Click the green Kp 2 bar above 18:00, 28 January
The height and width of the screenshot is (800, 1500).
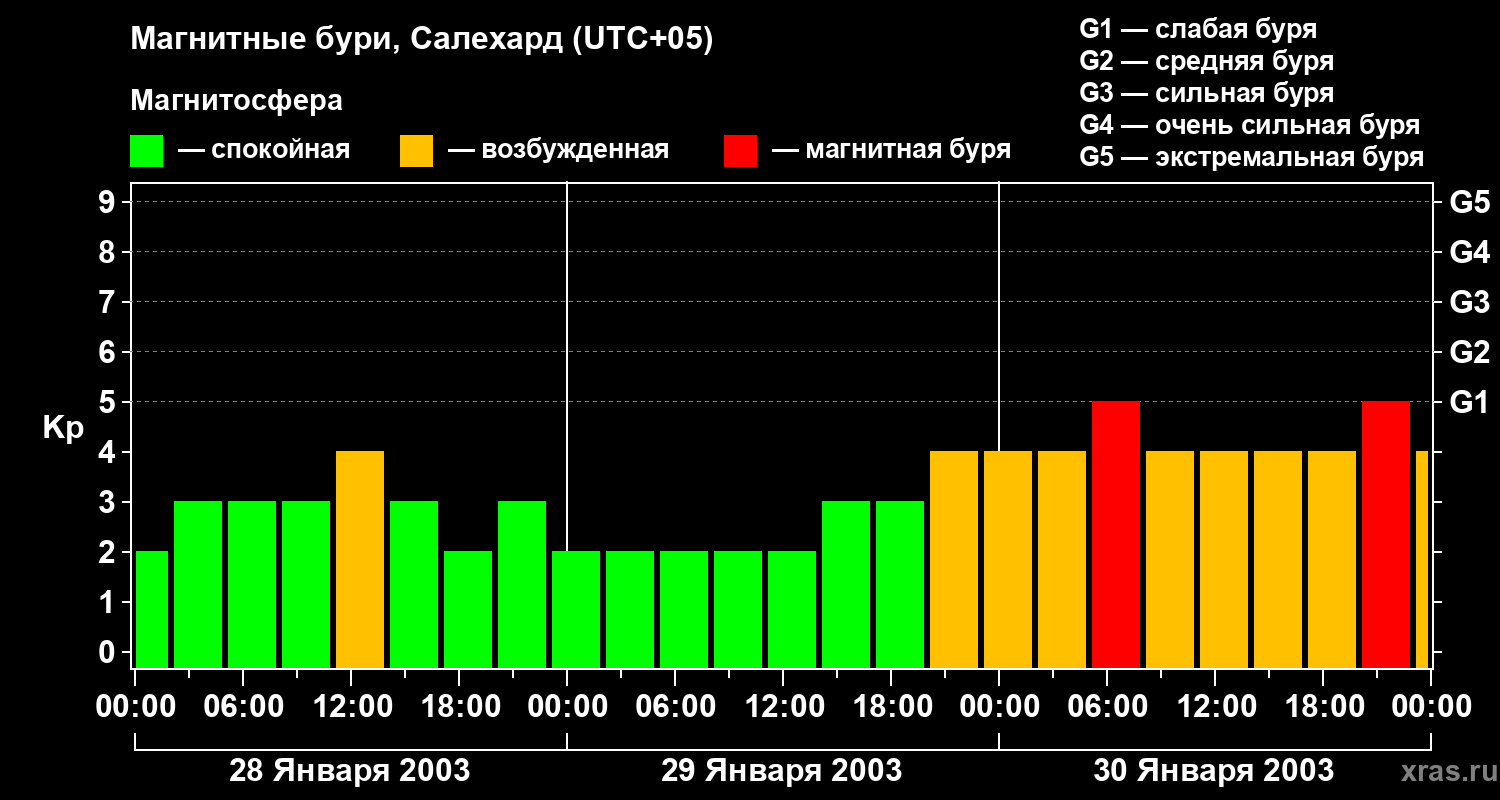pos(468,610)
